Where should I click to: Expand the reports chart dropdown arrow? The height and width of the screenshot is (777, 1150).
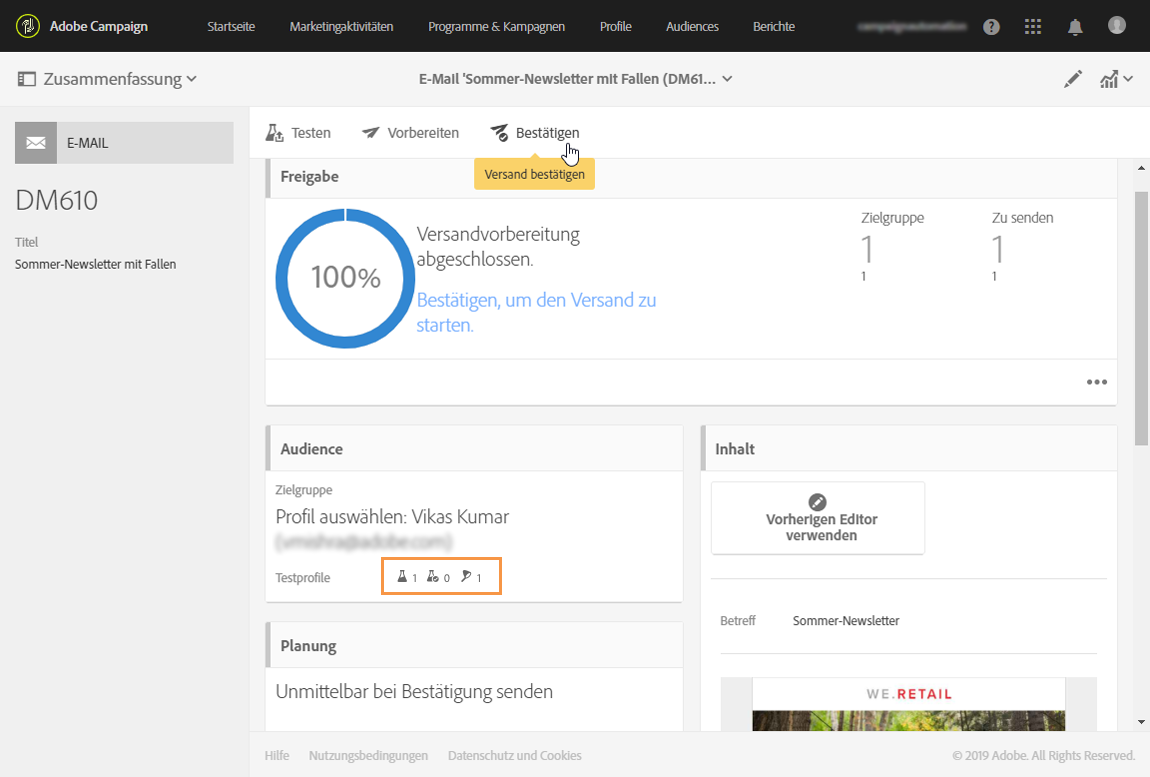pos(1128,79)
